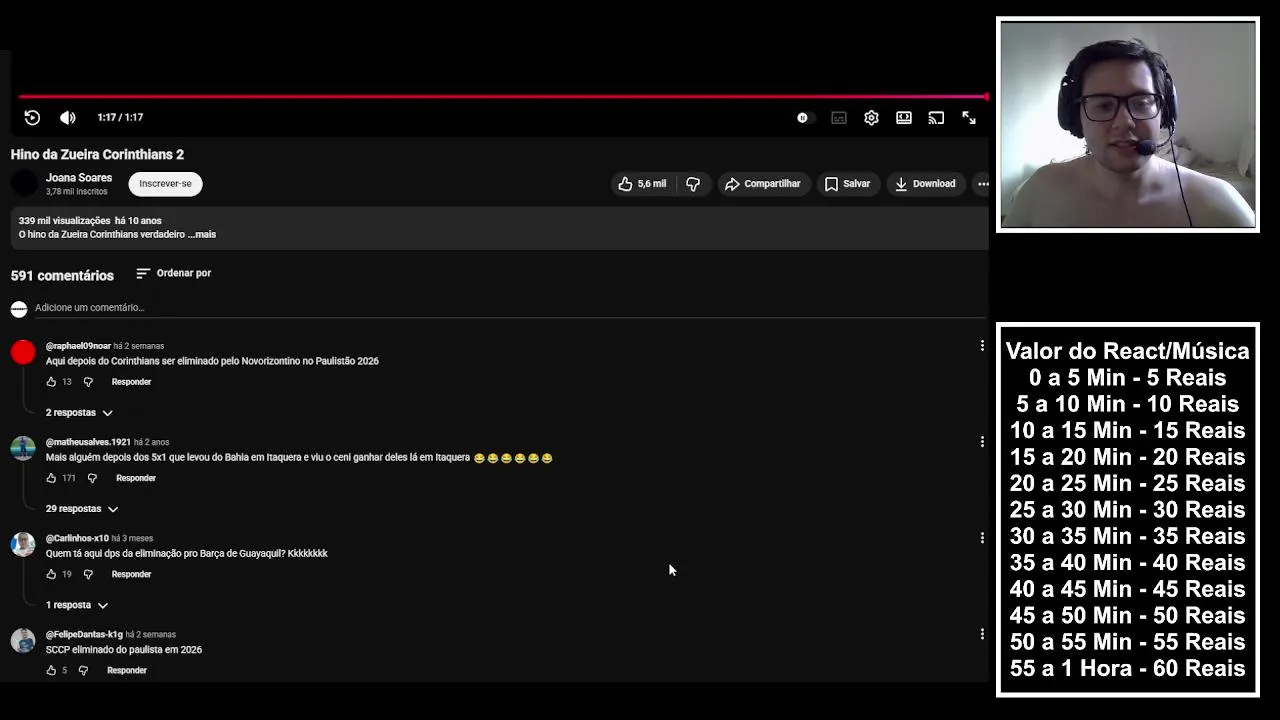1280x720 pixels.
Task: Click Download button under video
Action: click(925, 184)
